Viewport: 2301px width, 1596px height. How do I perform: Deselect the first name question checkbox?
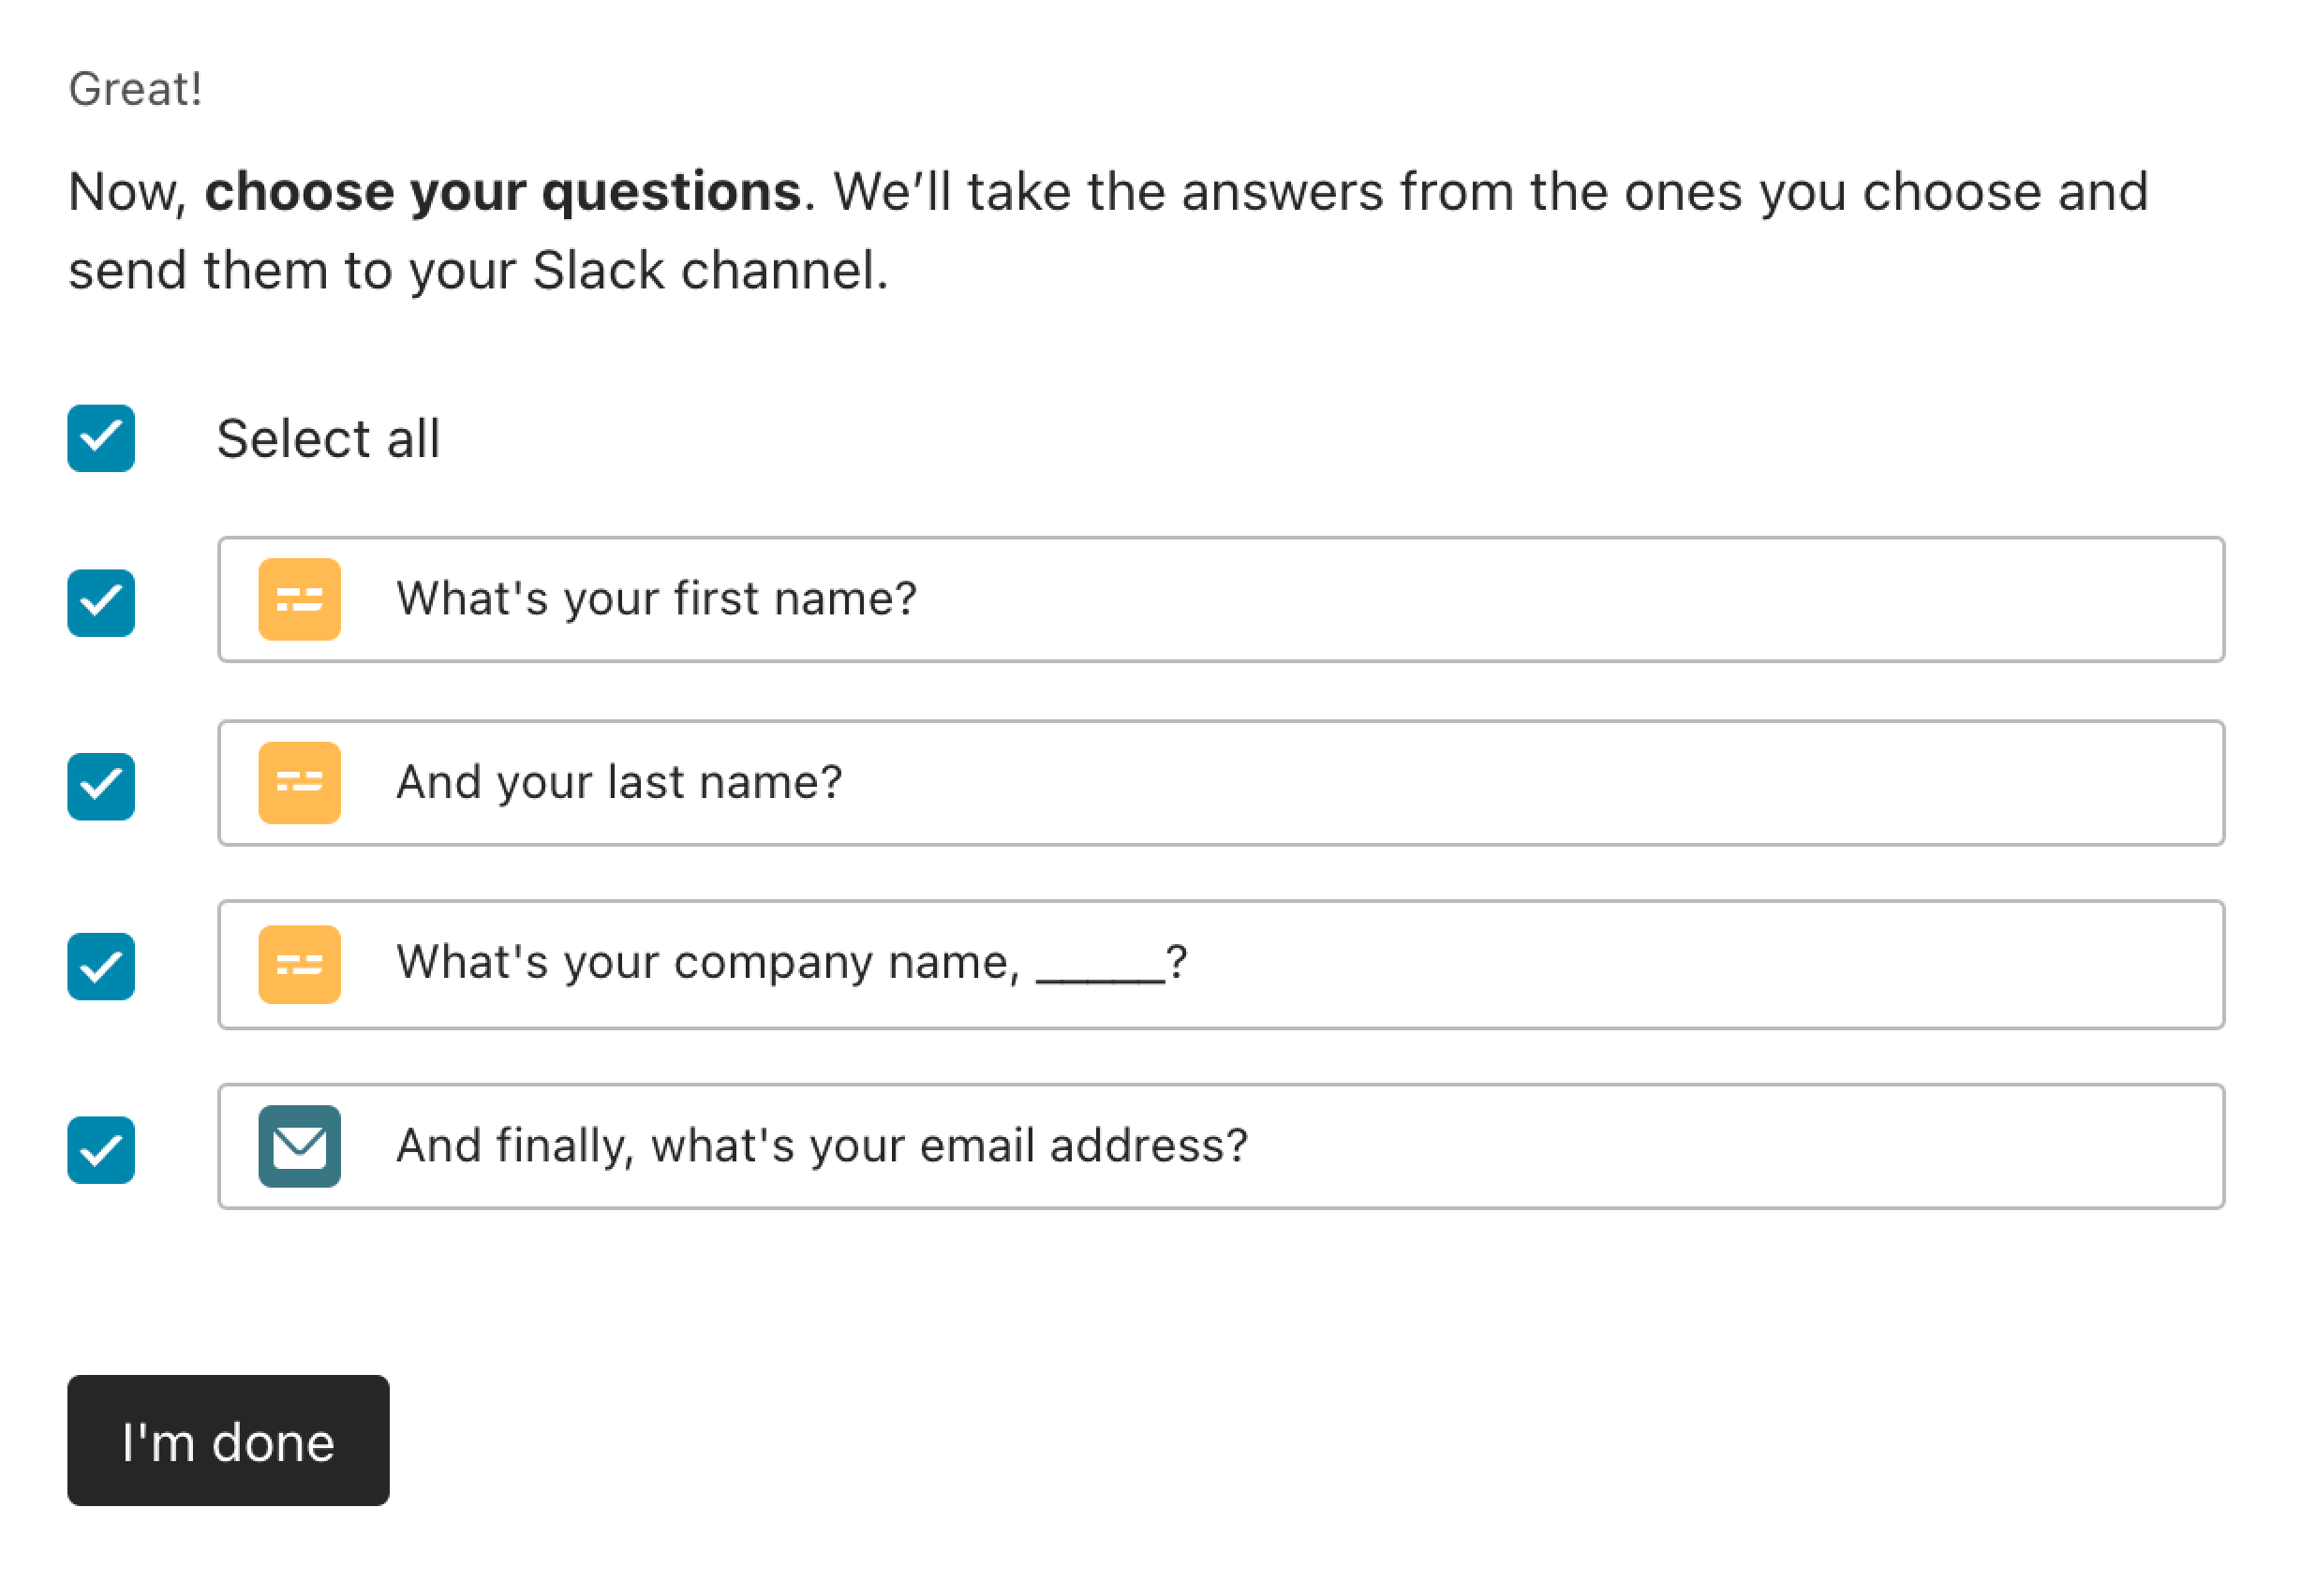(101, 602)
